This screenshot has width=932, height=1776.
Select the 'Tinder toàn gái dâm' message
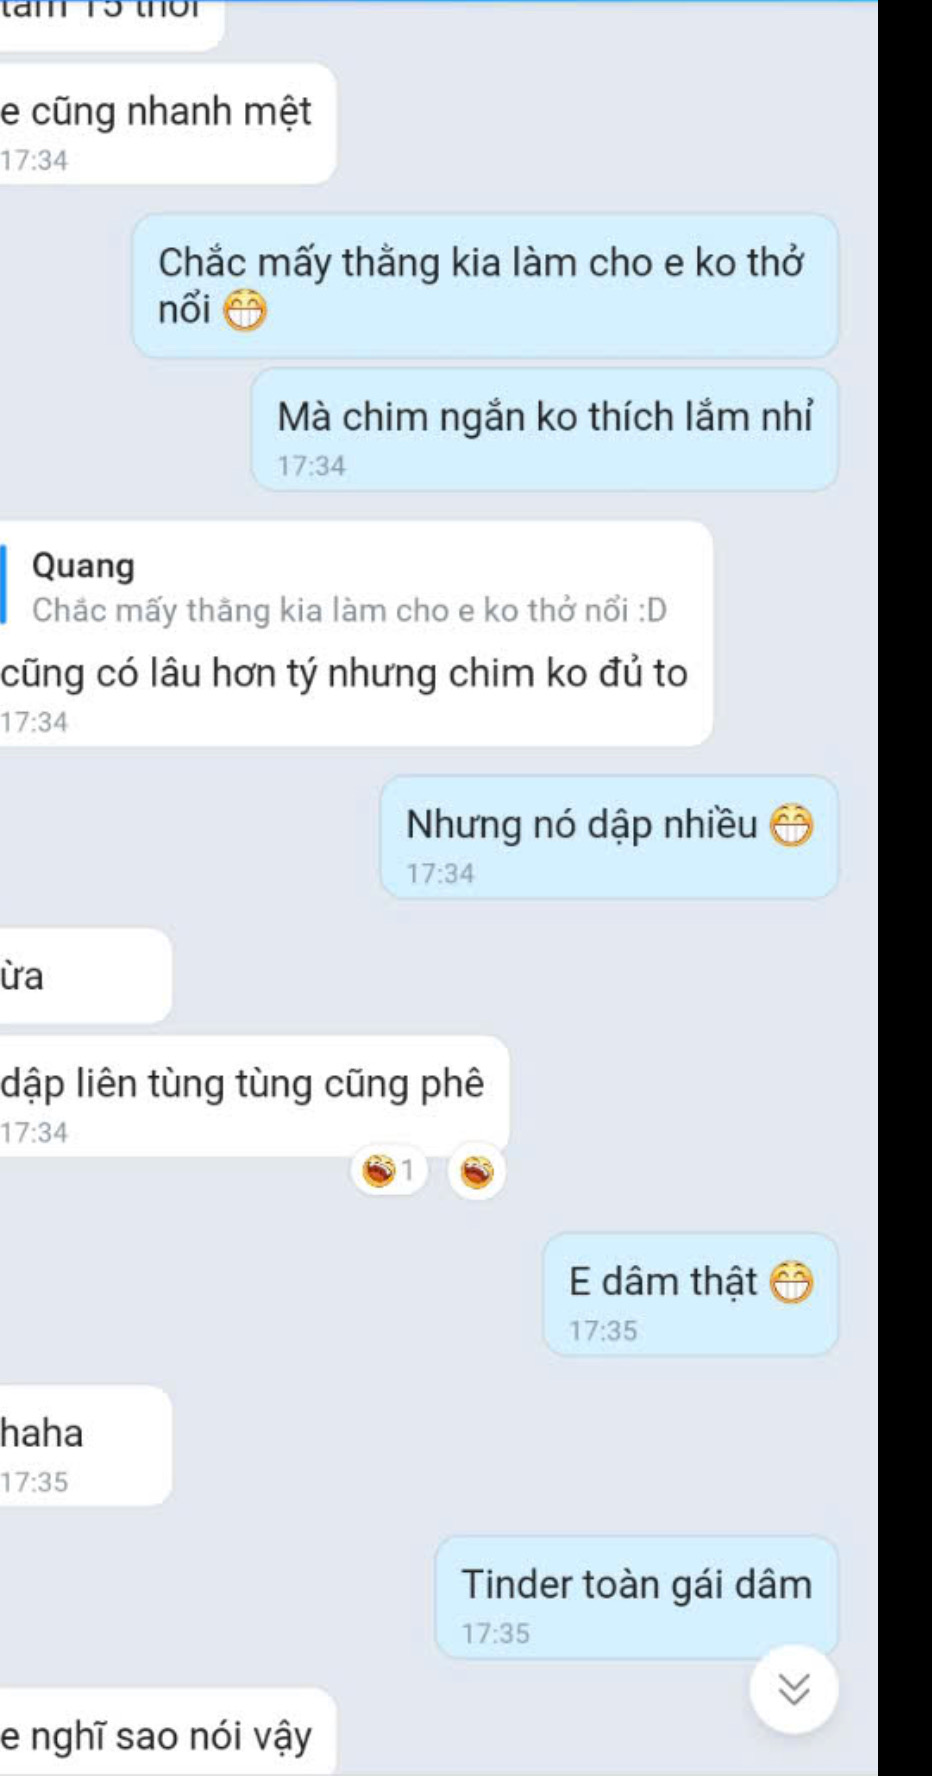(x=636, y=1597)
